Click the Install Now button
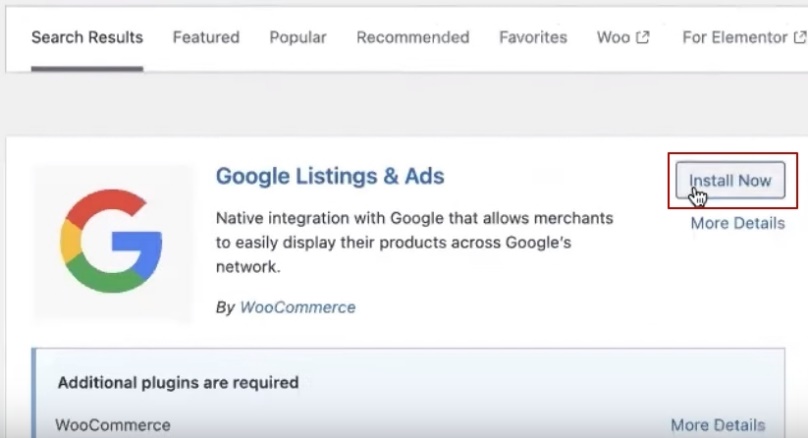 (x=730, y=181)
